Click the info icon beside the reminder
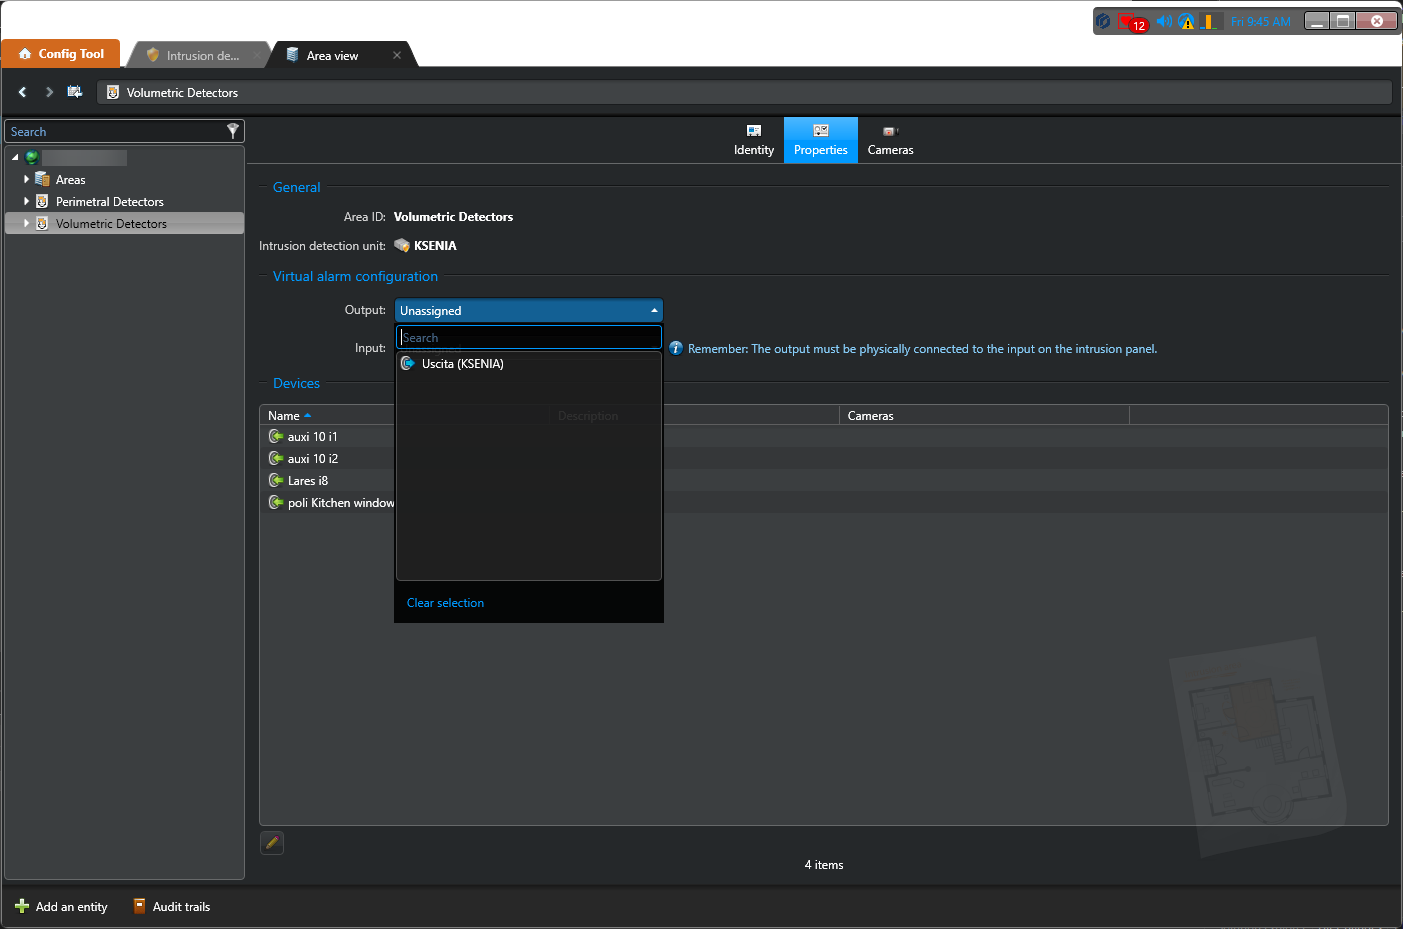 [x=676, y=348]
